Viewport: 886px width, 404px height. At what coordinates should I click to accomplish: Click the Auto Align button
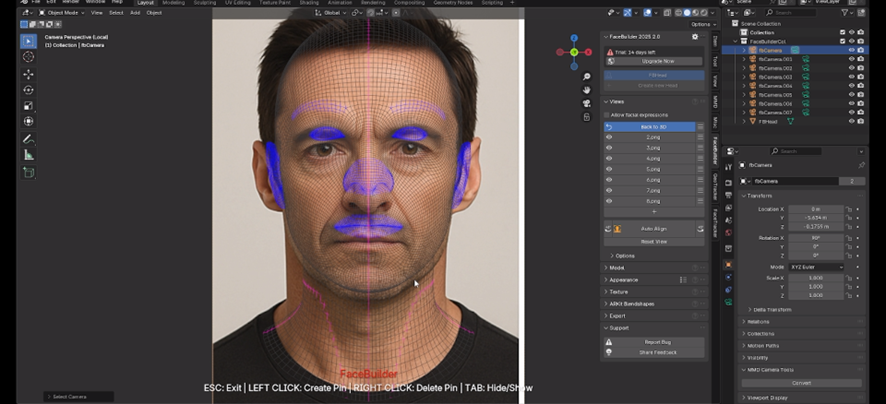click(653, 229)
